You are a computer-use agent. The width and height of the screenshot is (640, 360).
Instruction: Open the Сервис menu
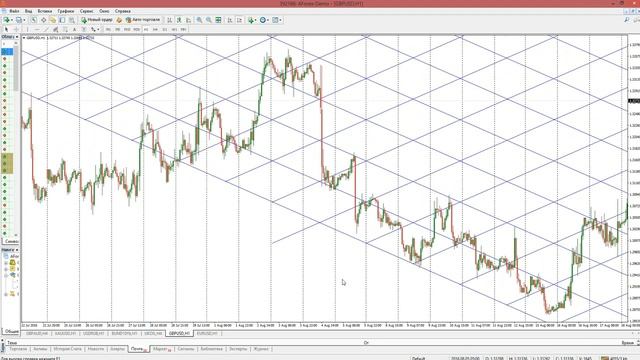click(x=87, y=11)
